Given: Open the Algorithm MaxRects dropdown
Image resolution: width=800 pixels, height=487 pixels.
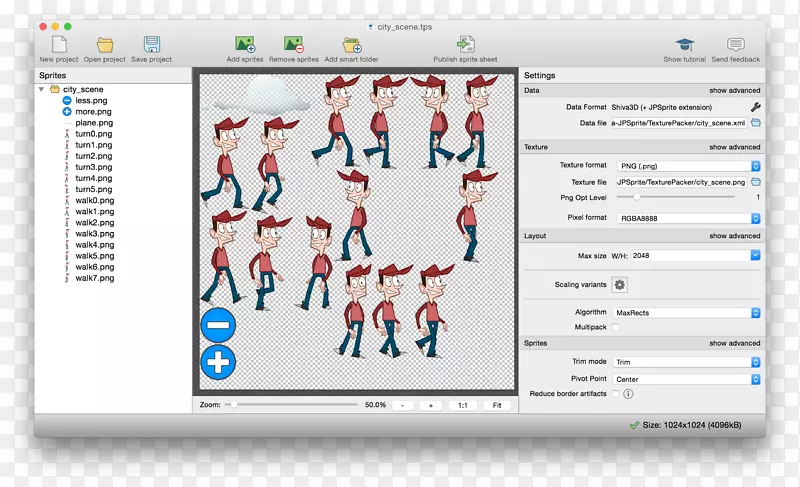Looking at the screenshot, I should point(686,313).
